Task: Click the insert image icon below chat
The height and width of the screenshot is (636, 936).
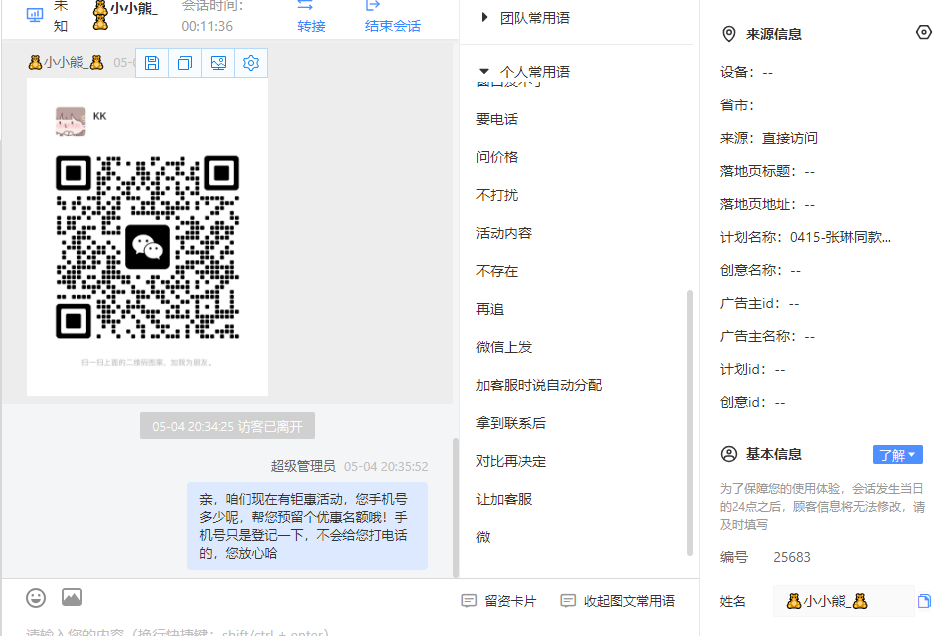Action: [72, 597]
